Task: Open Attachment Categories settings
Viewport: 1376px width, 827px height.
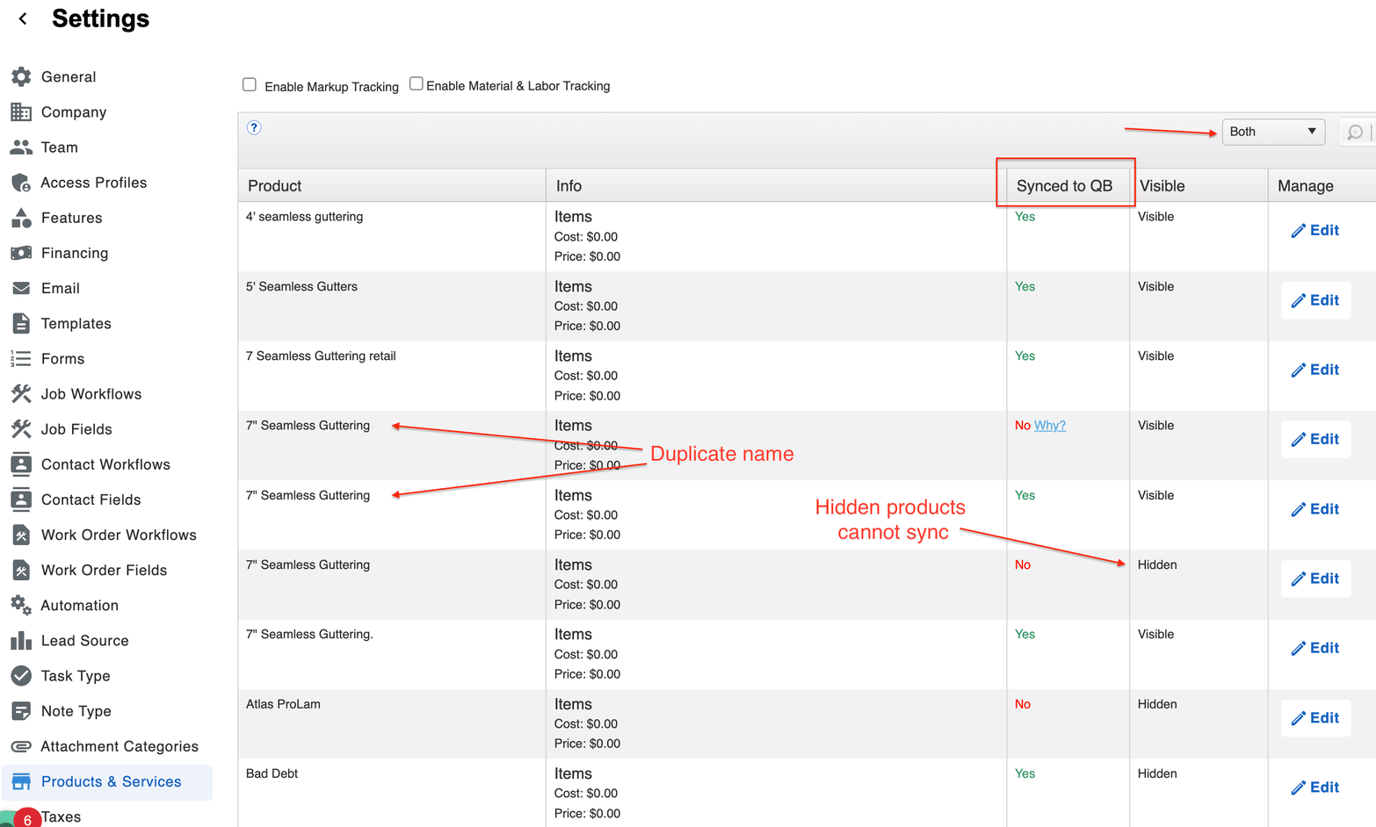Action: point(119,747)
